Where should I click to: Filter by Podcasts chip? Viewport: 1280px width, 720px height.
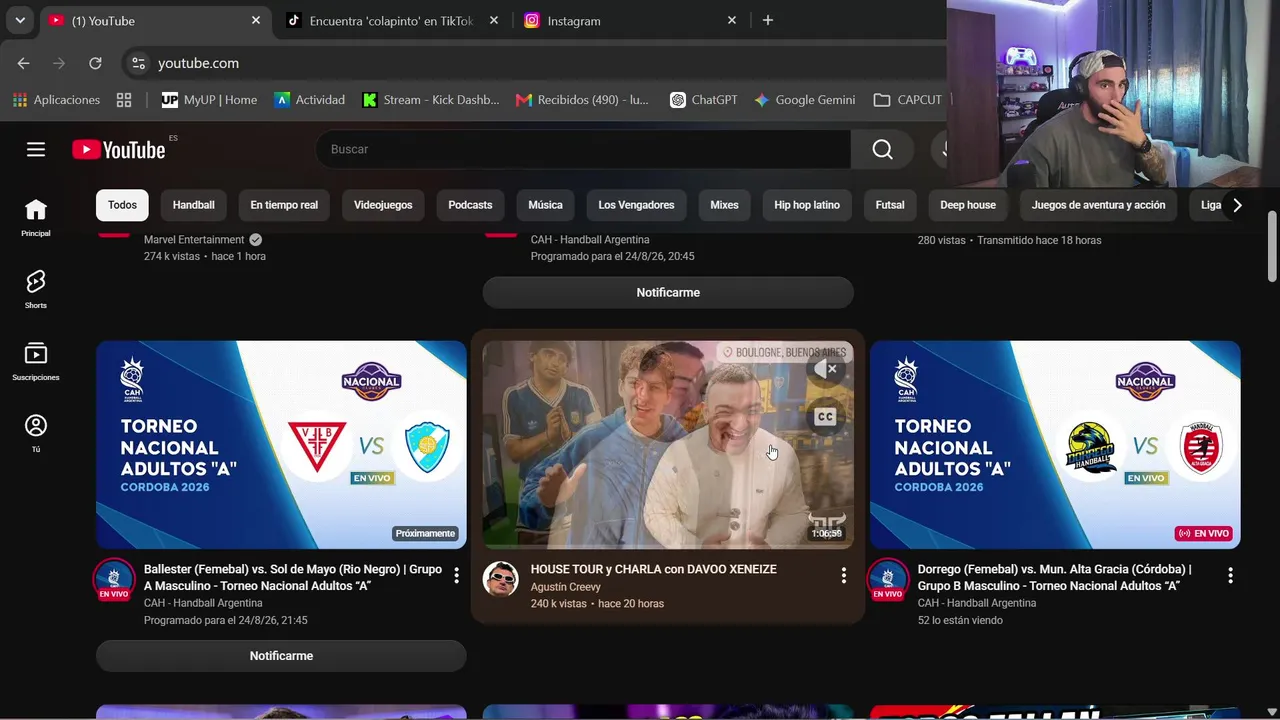click(x=470, y=205)
